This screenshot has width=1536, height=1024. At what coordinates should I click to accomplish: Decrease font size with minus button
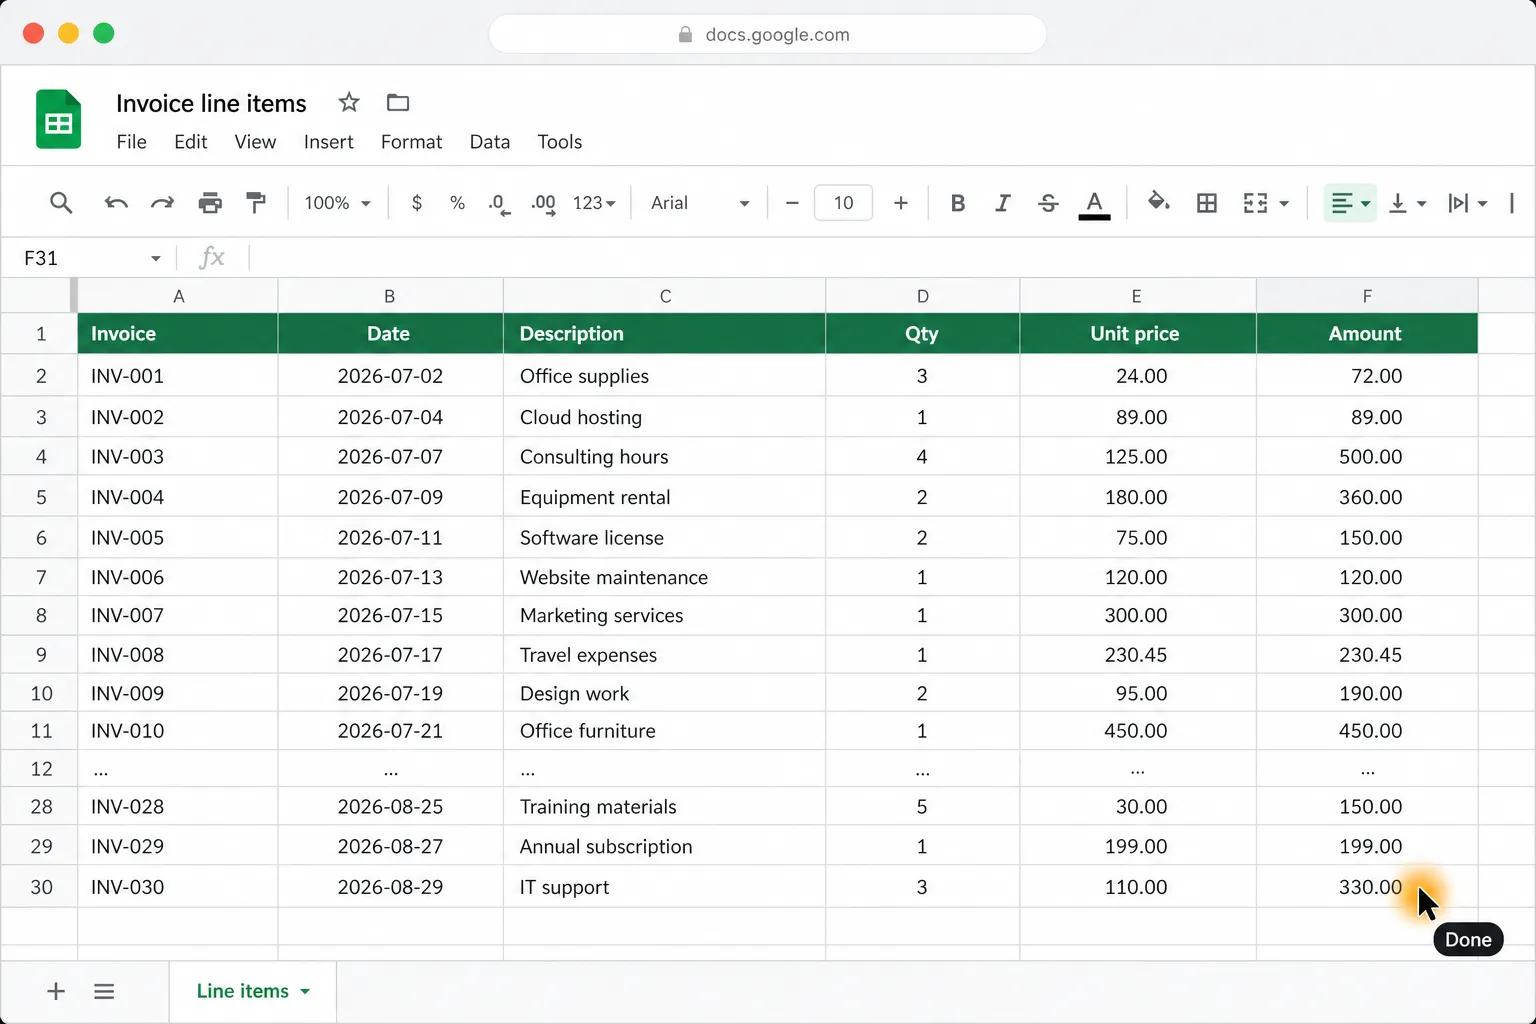point(792,203)
